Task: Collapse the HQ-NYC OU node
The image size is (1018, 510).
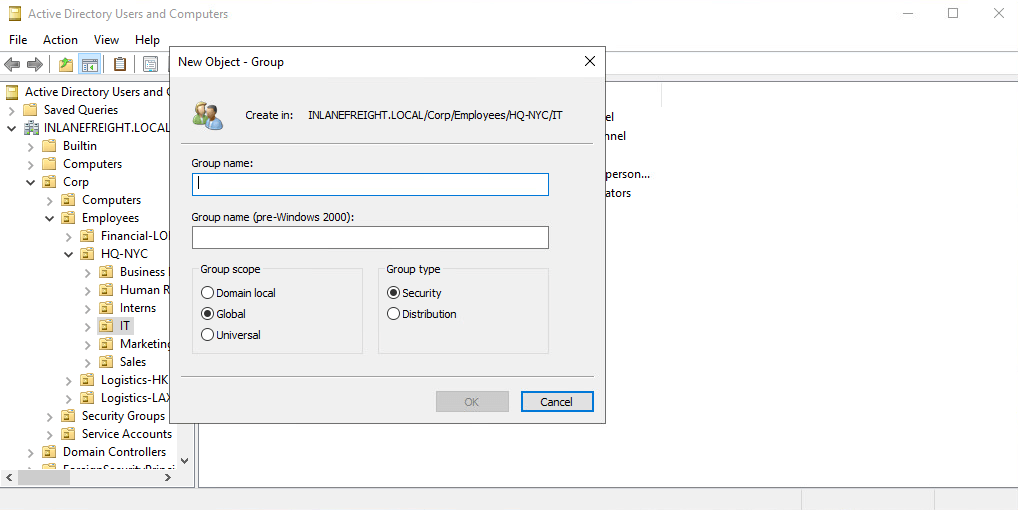Action: (x=68, y=254)
